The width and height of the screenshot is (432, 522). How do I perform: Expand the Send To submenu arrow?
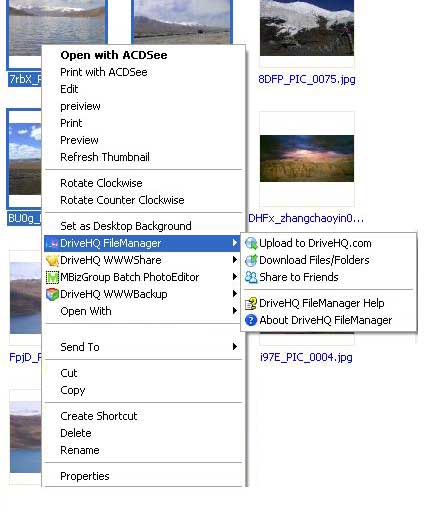pyautogui.click(x=235, y=347)
